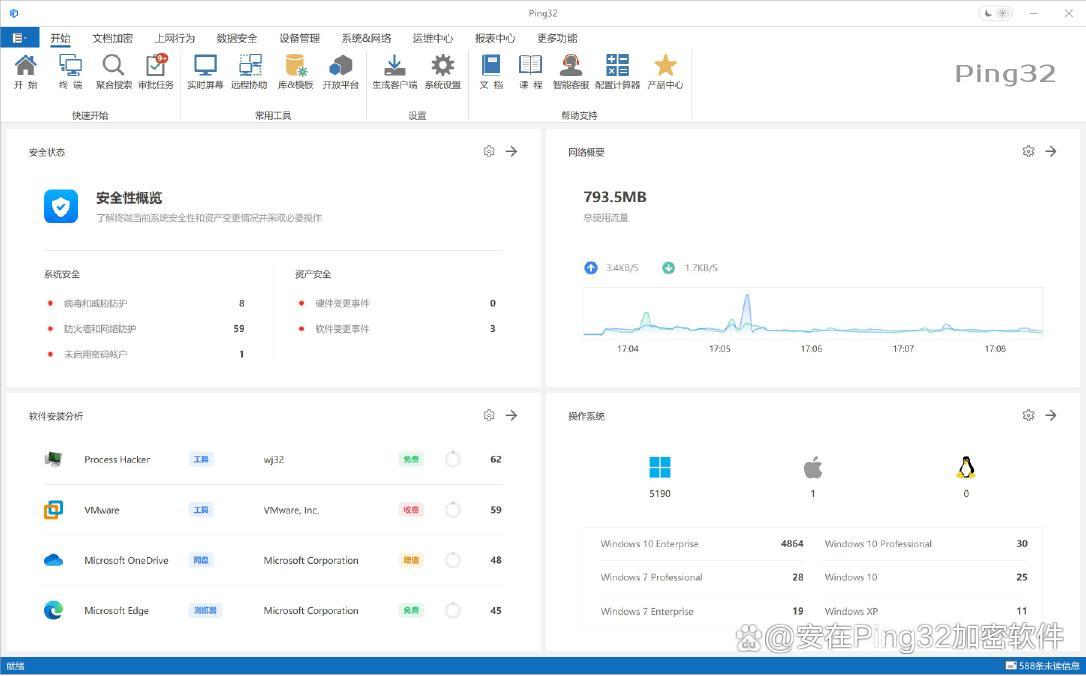
Task: Click the network traffic chart
Action: (812, 313)
